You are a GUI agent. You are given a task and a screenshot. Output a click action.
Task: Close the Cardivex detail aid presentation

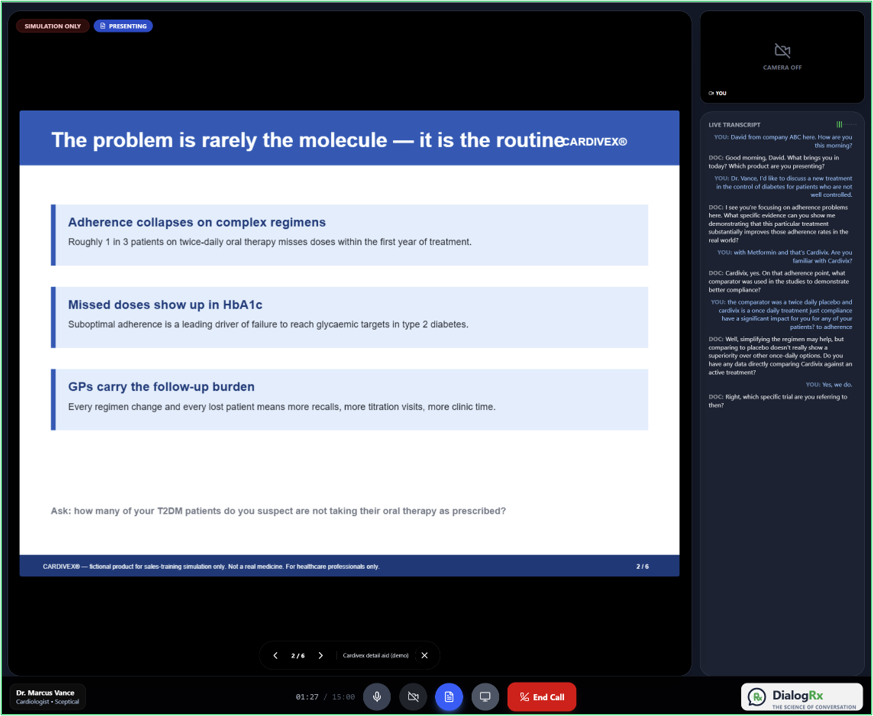point(424,655)
